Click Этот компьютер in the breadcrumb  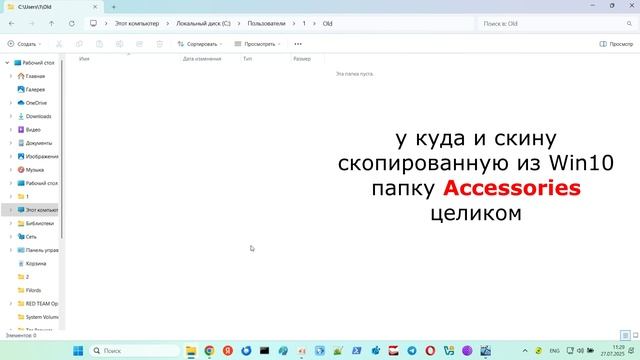click(x=137, y=24)
